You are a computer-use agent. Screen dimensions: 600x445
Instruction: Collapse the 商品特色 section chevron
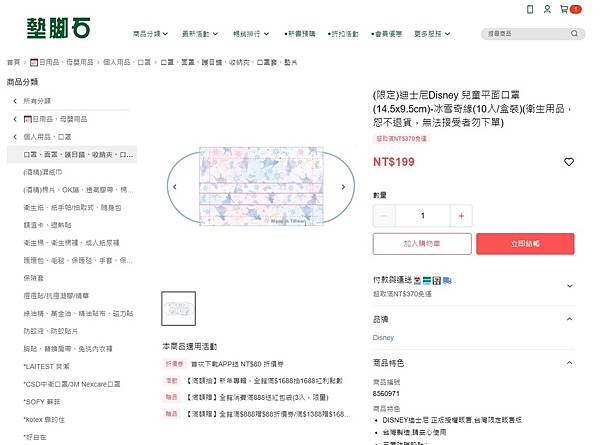[570, 363]
